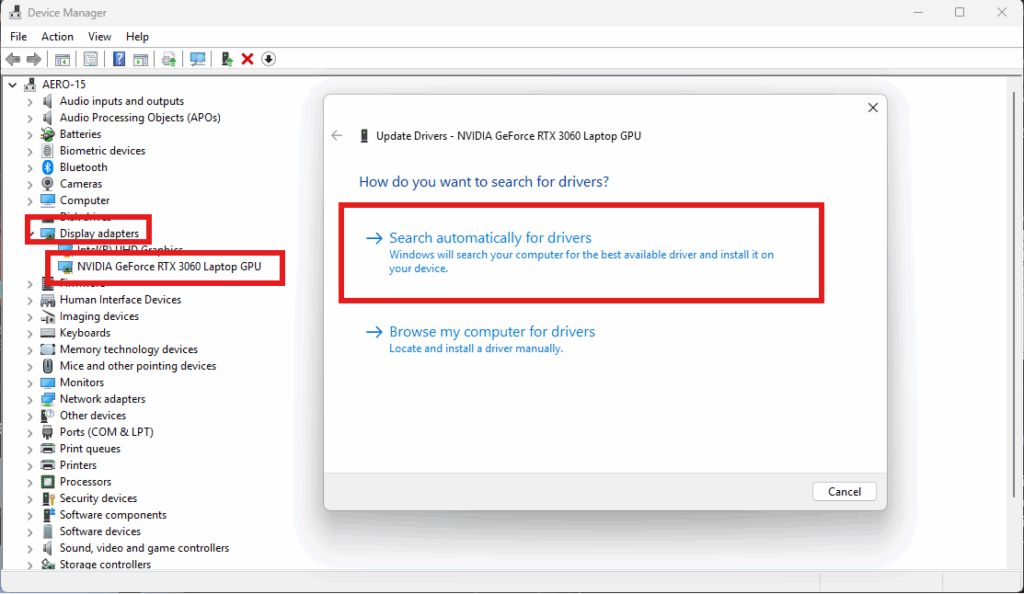Click the Cameras webcam icon

(x=48, y=184)
